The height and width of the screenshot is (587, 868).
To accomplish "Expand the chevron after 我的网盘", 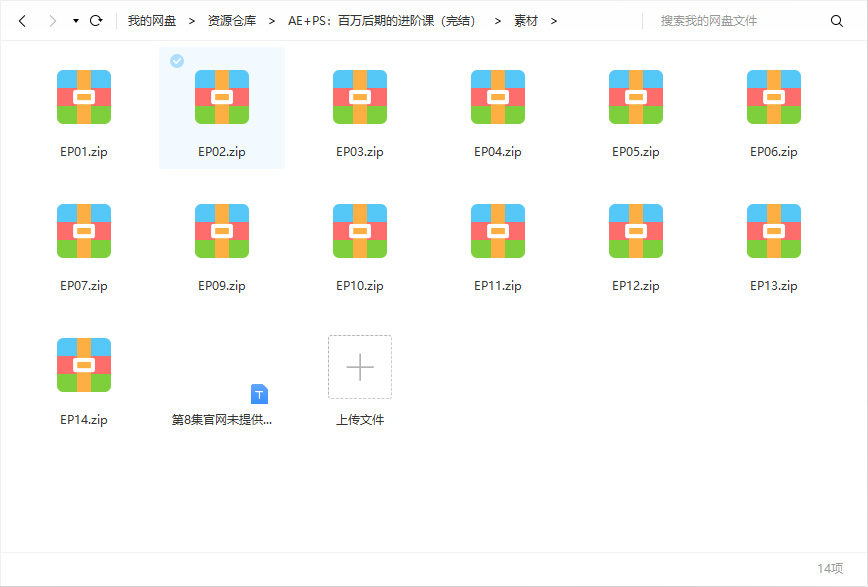I will click(x=192, y=21).
